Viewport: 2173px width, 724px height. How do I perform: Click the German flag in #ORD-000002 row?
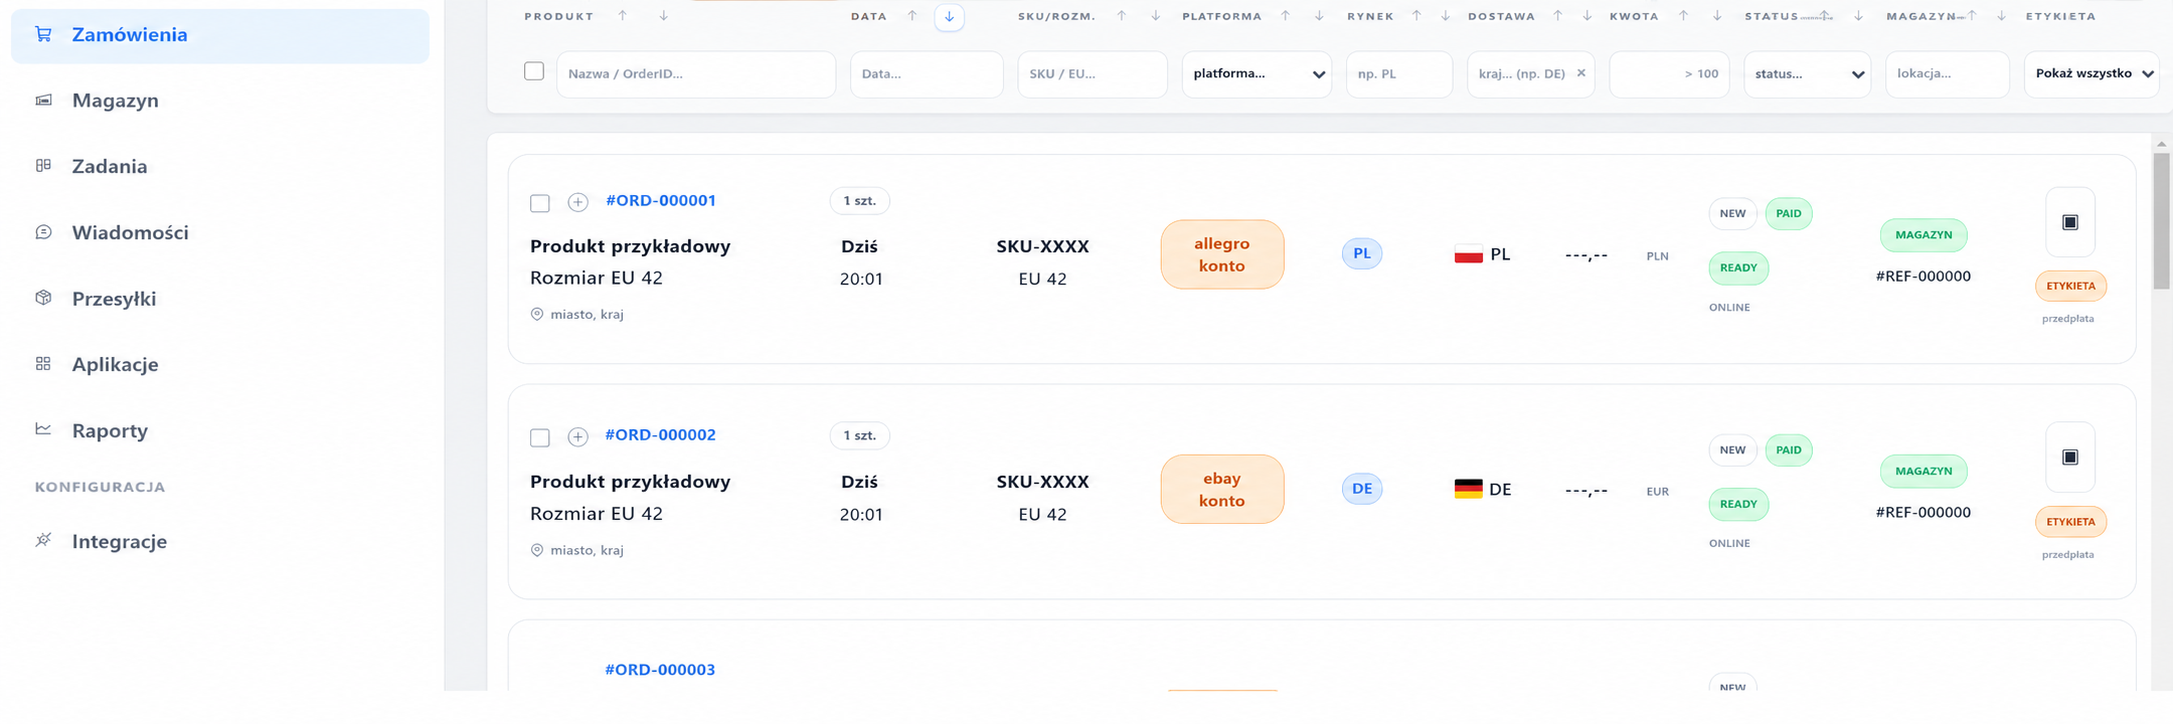[x=1468, y=489]
